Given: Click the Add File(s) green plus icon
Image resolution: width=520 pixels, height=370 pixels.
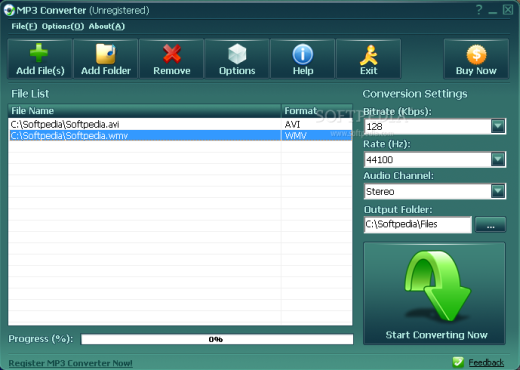Looking at the screenshot, I should tap(39, 53).
